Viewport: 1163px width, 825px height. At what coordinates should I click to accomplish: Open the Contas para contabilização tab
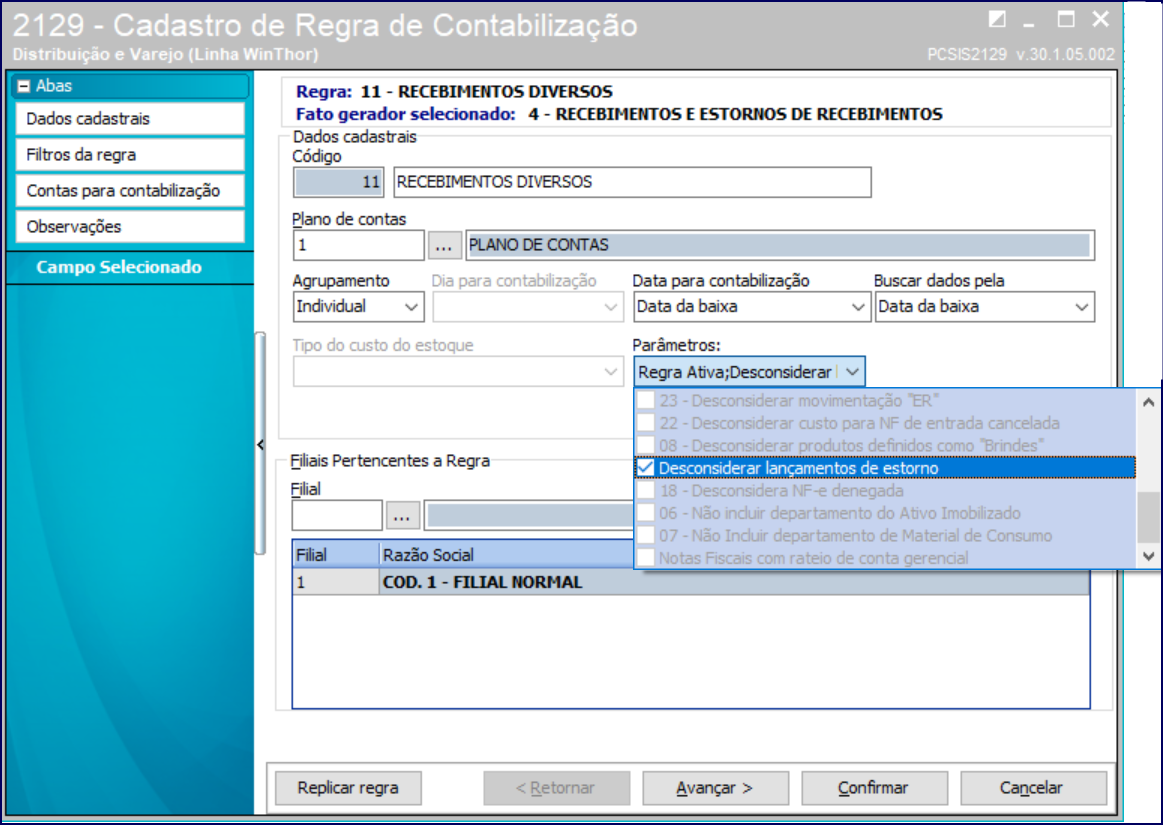pyautogui.click(x=130, y=191)
